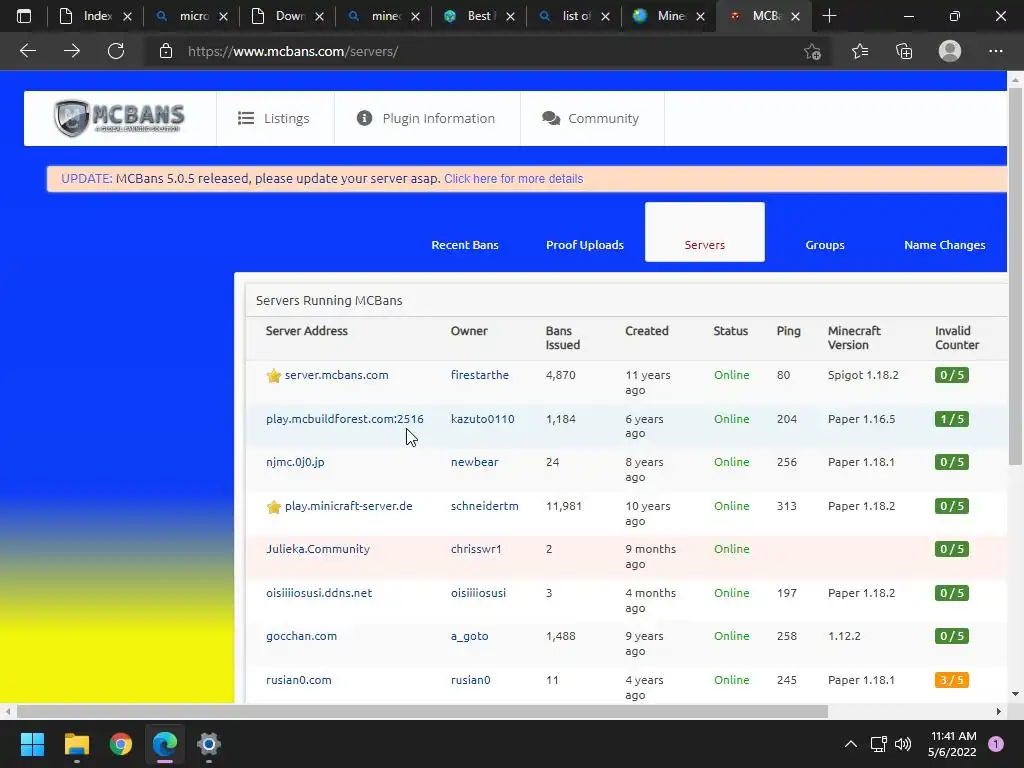Open the browser profile avatar
This screenshot has width=1024, height=768.
click(x=950, y=51)
